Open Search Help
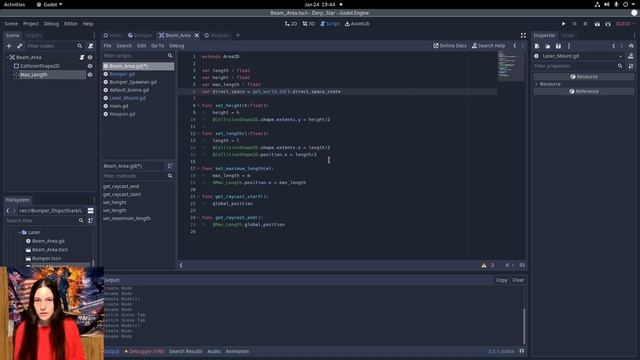 click(x=489, y=46)
